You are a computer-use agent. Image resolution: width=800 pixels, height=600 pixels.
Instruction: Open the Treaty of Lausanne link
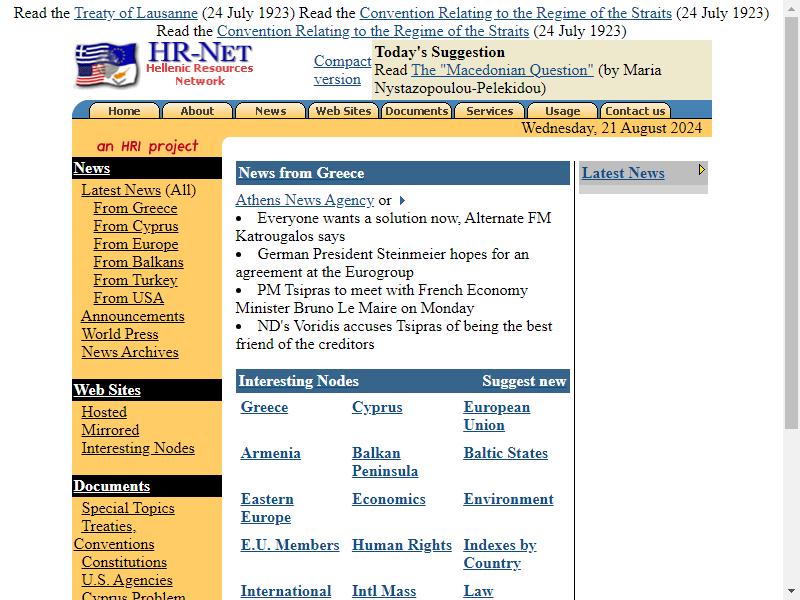136,13
